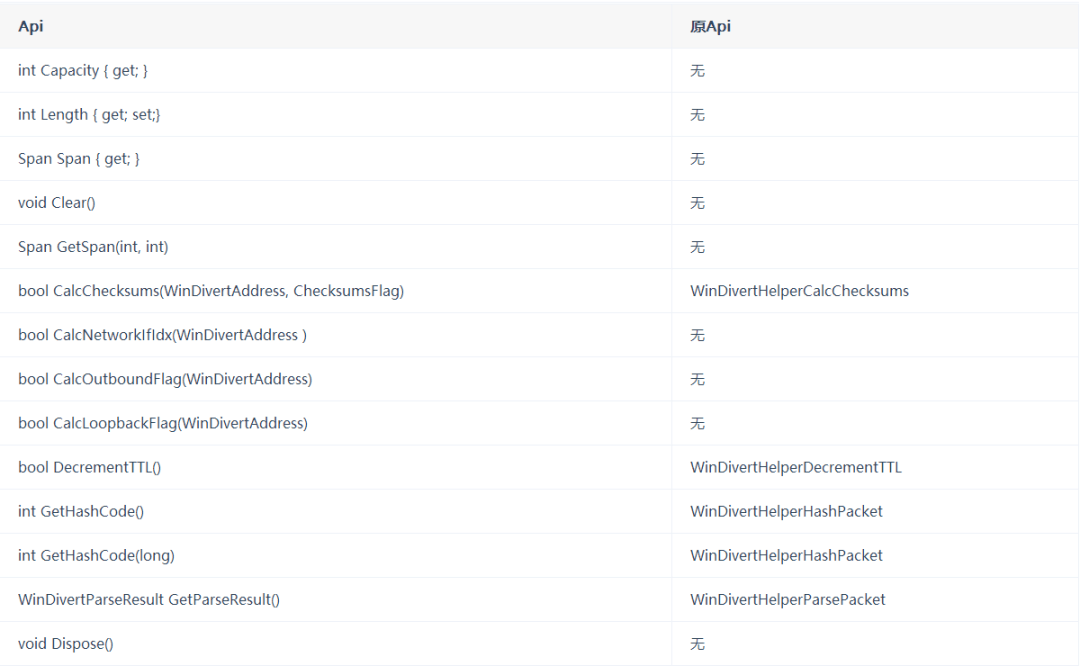1080x666 pixels.
Task: Click the "int GetHashCode()" cell without parameters
Action: (x=81, y=511)
